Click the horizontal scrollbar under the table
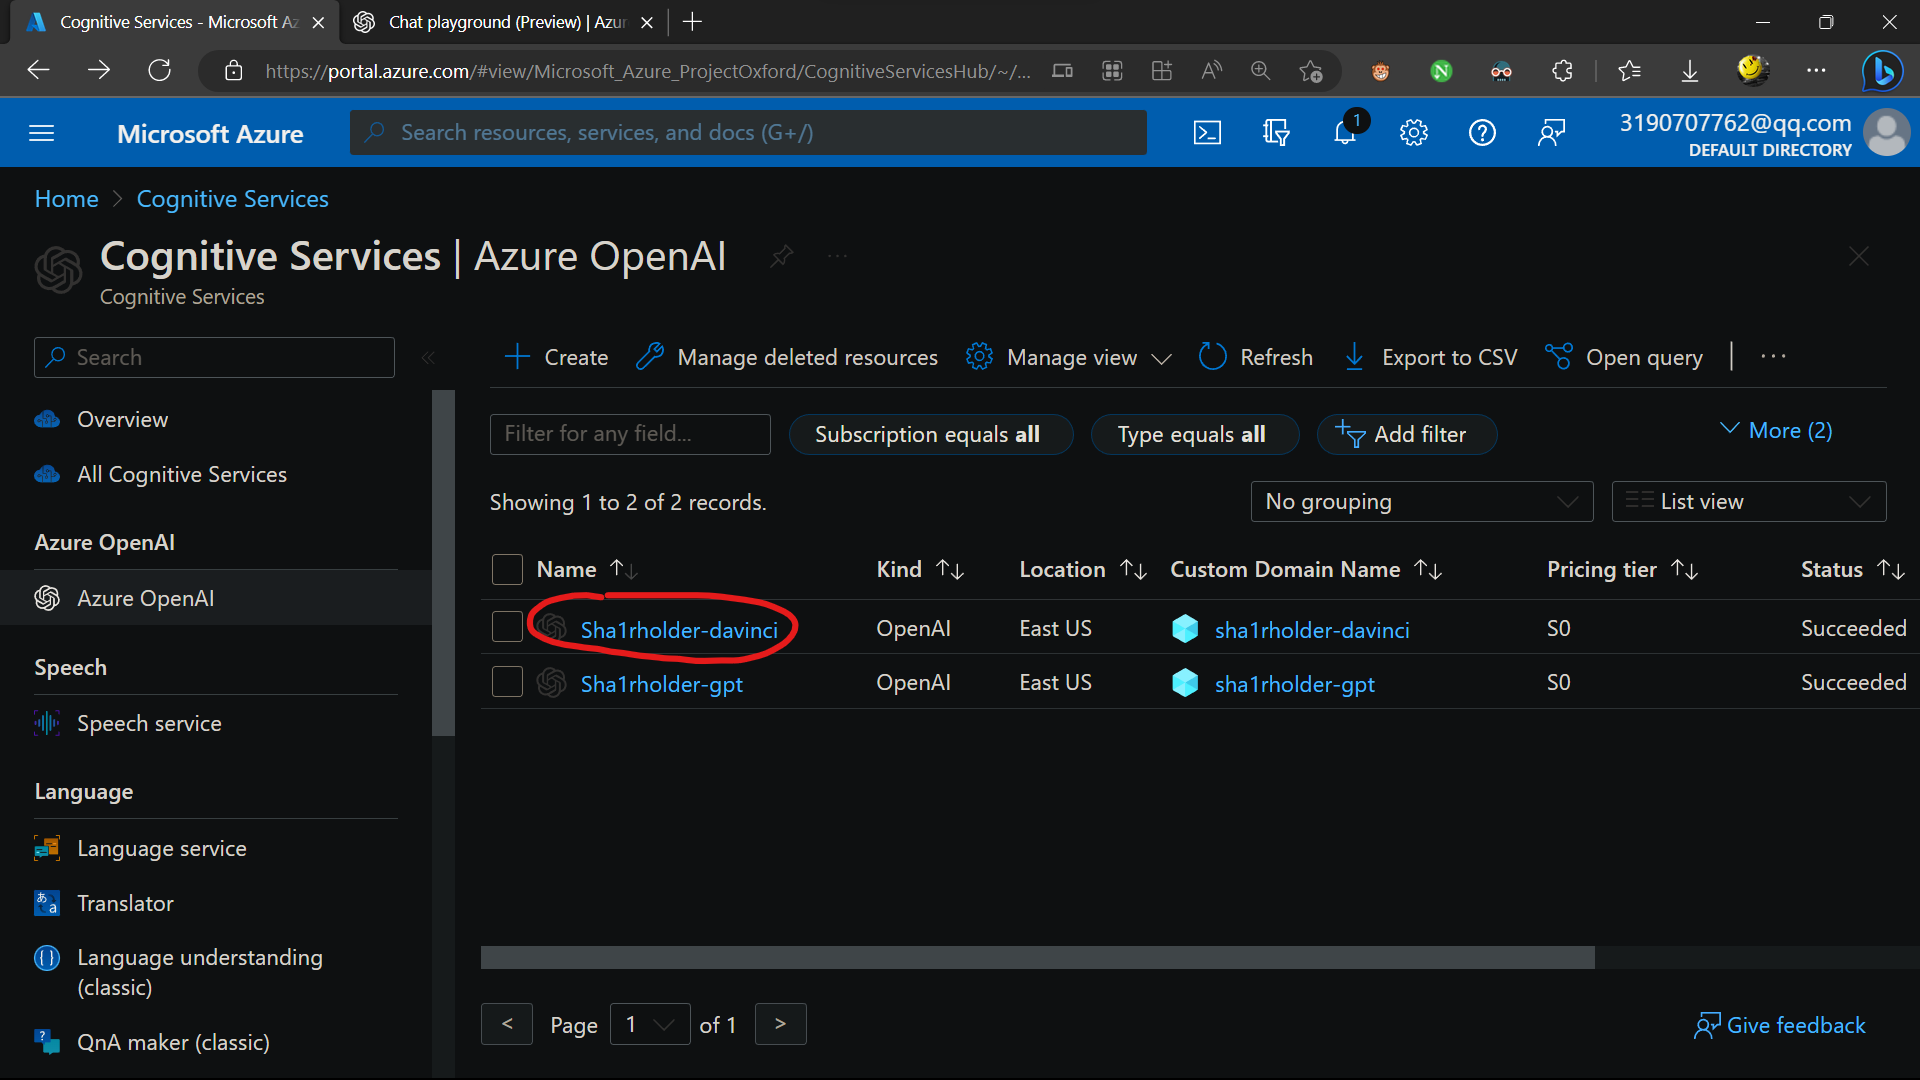The image size is (1920, 1080). [1037, 957]
